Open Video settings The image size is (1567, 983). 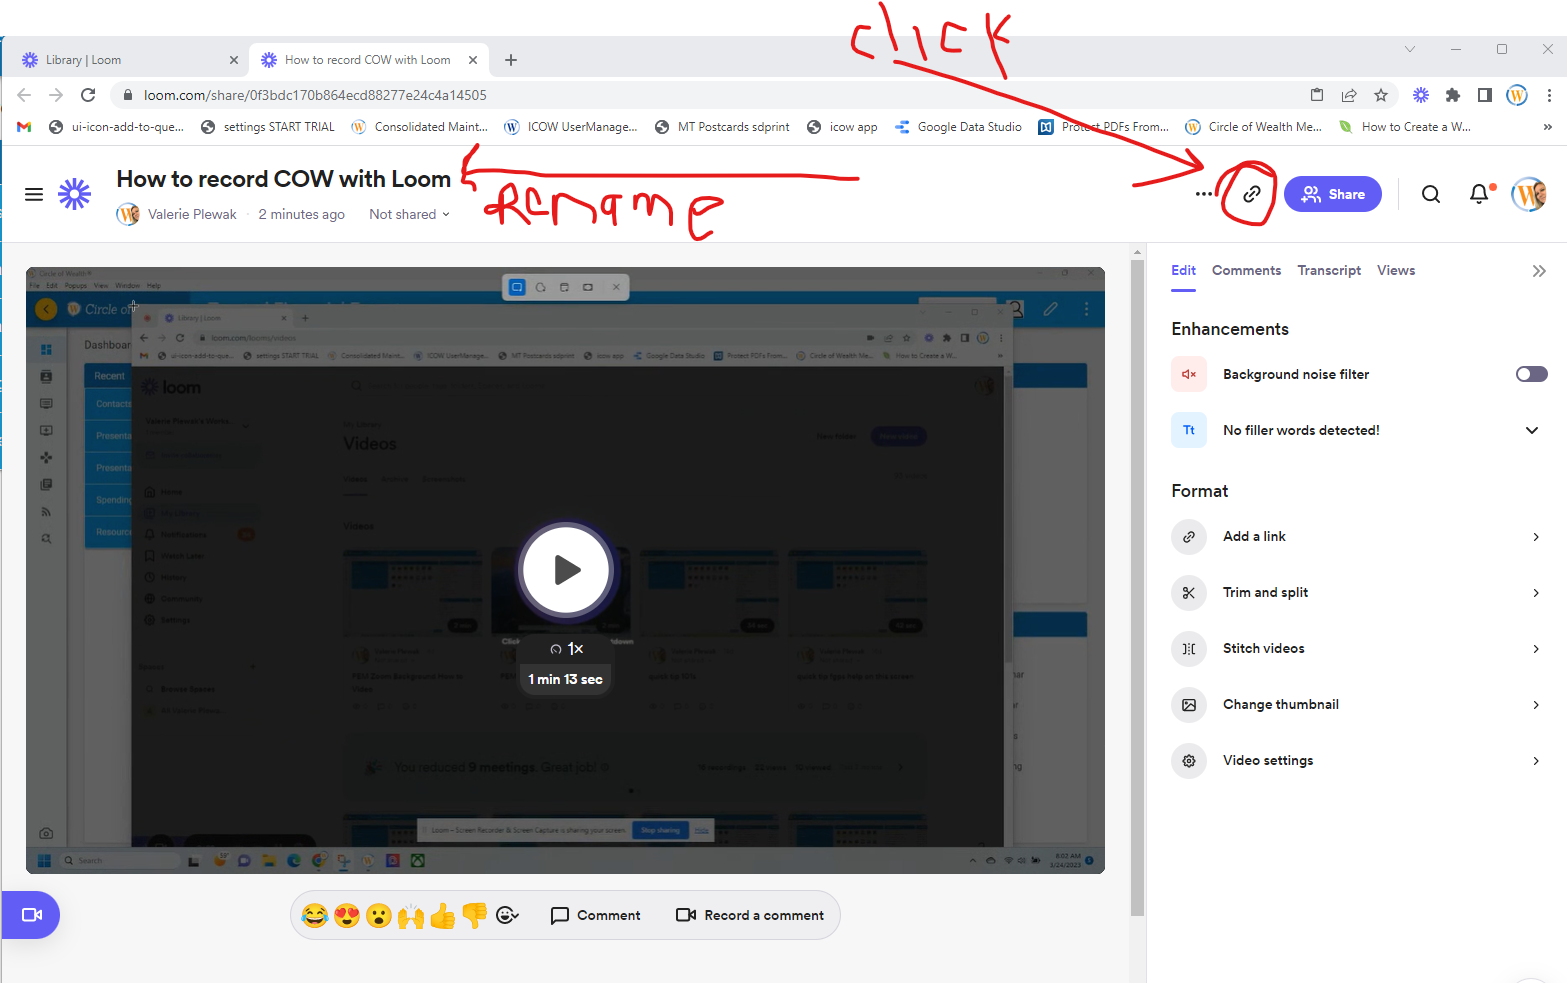[1359, 761]
